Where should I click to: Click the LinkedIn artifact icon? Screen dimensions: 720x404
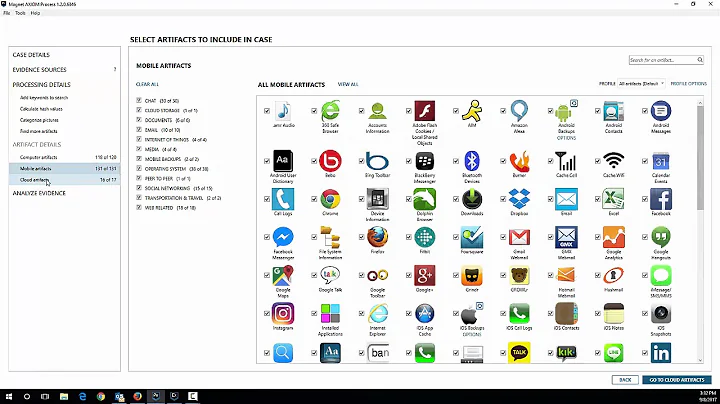click(x=661, y=353)
